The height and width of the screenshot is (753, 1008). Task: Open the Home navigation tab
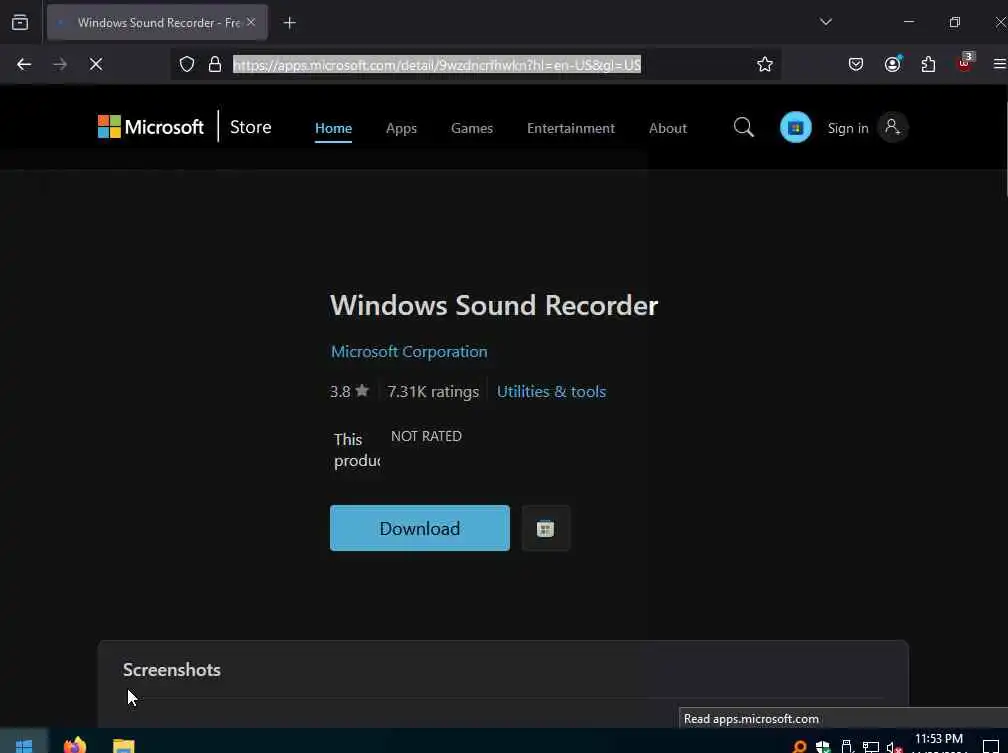click(x=333, y=128)
